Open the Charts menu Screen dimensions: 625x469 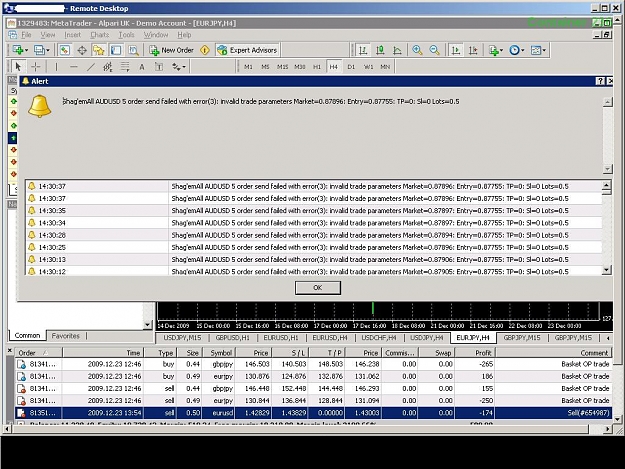point(100,35)
